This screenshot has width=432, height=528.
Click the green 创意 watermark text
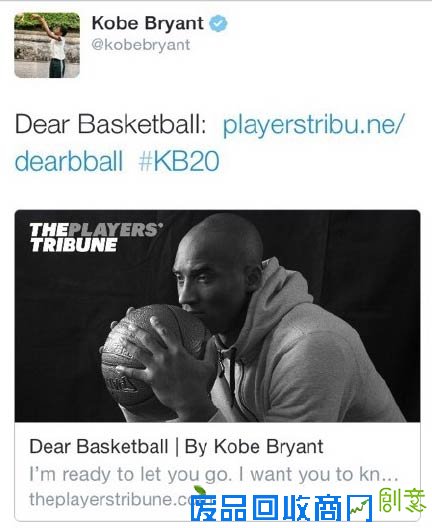click(400, 500)
